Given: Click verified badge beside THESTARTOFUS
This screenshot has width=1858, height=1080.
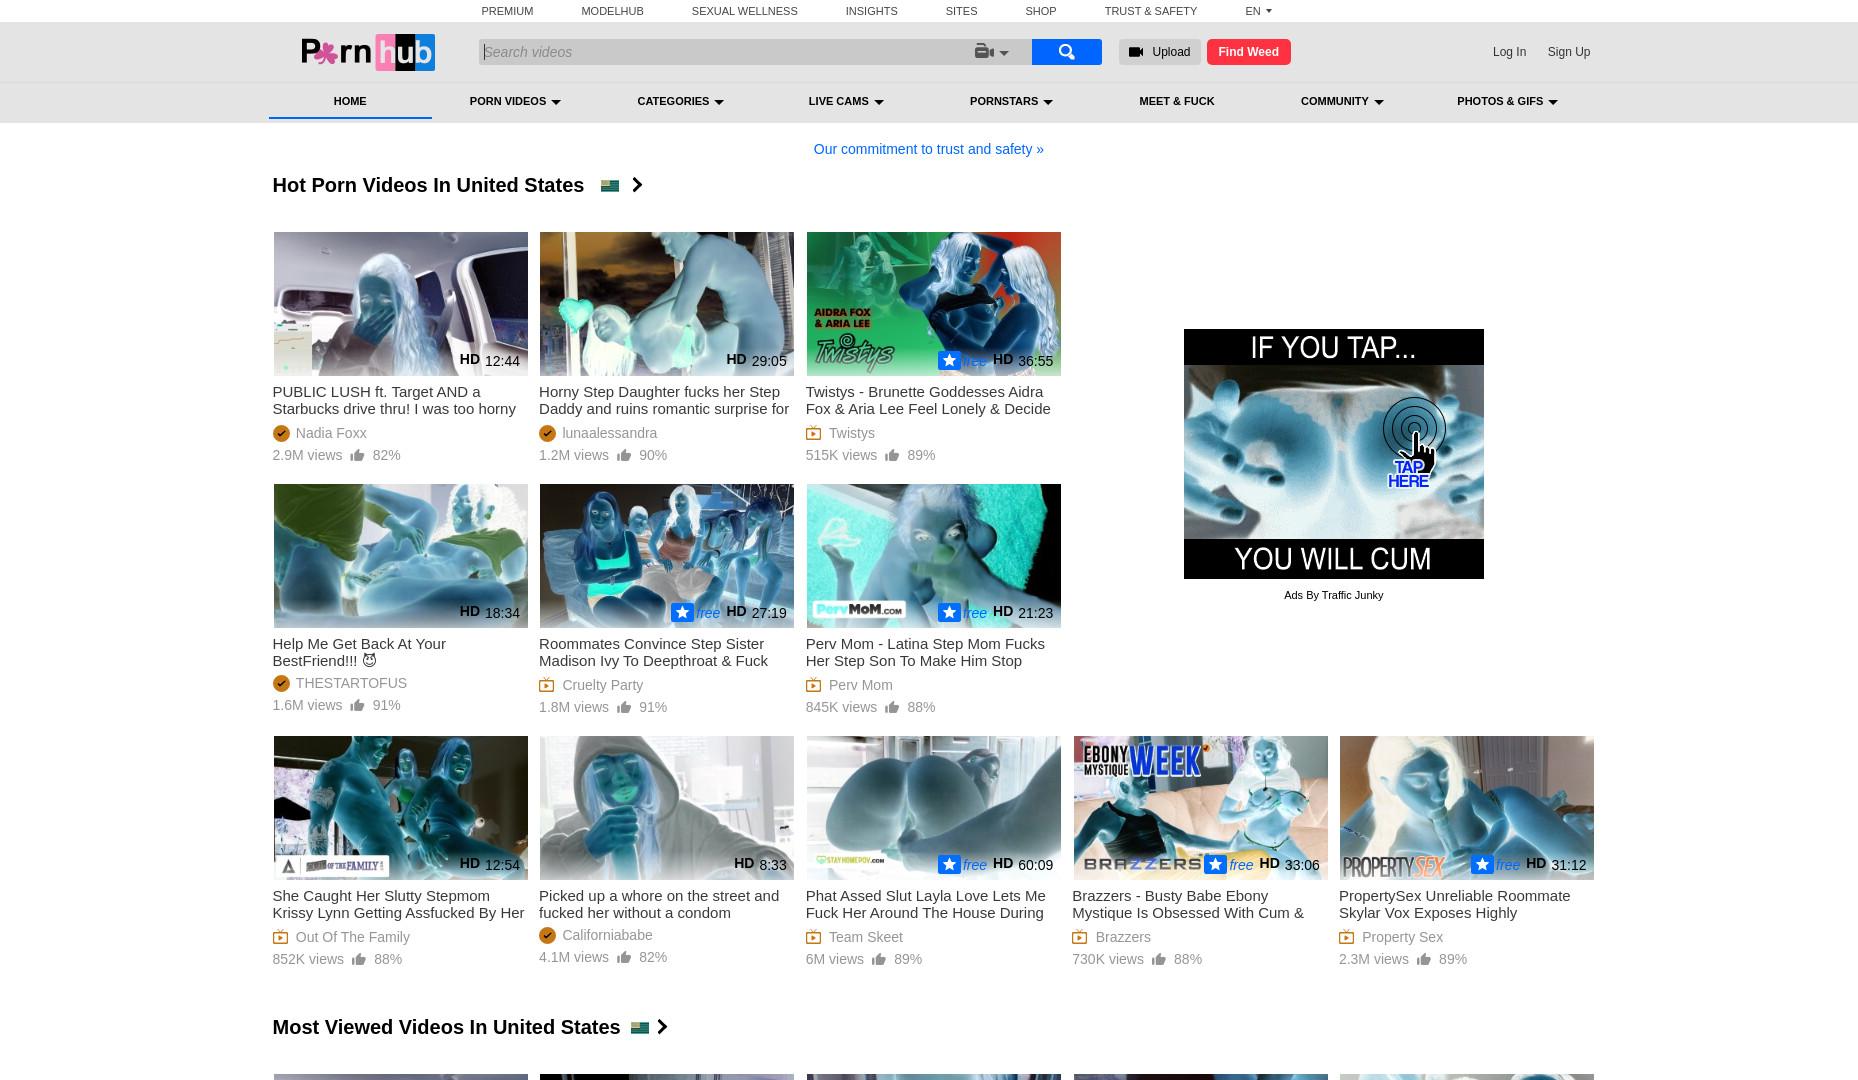Looking at the screenshot, I should (x=281, y=683).
